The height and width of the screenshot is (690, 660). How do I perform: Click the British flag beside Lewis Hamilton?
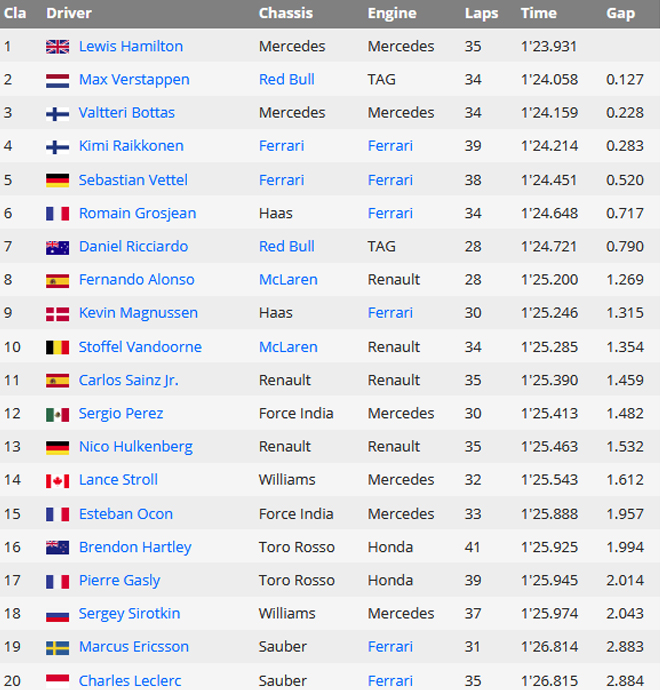click(x=57, y=47)
